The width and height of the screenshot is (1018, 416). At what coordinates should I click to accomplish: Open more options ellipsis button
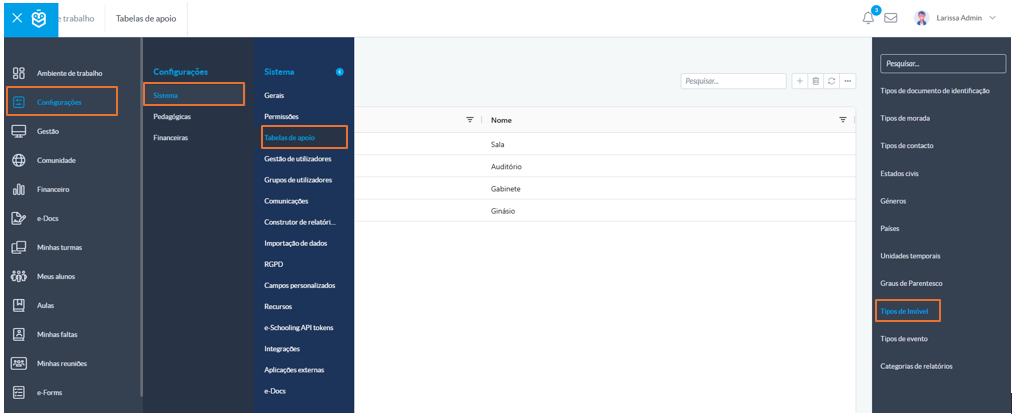coord(848,81)
